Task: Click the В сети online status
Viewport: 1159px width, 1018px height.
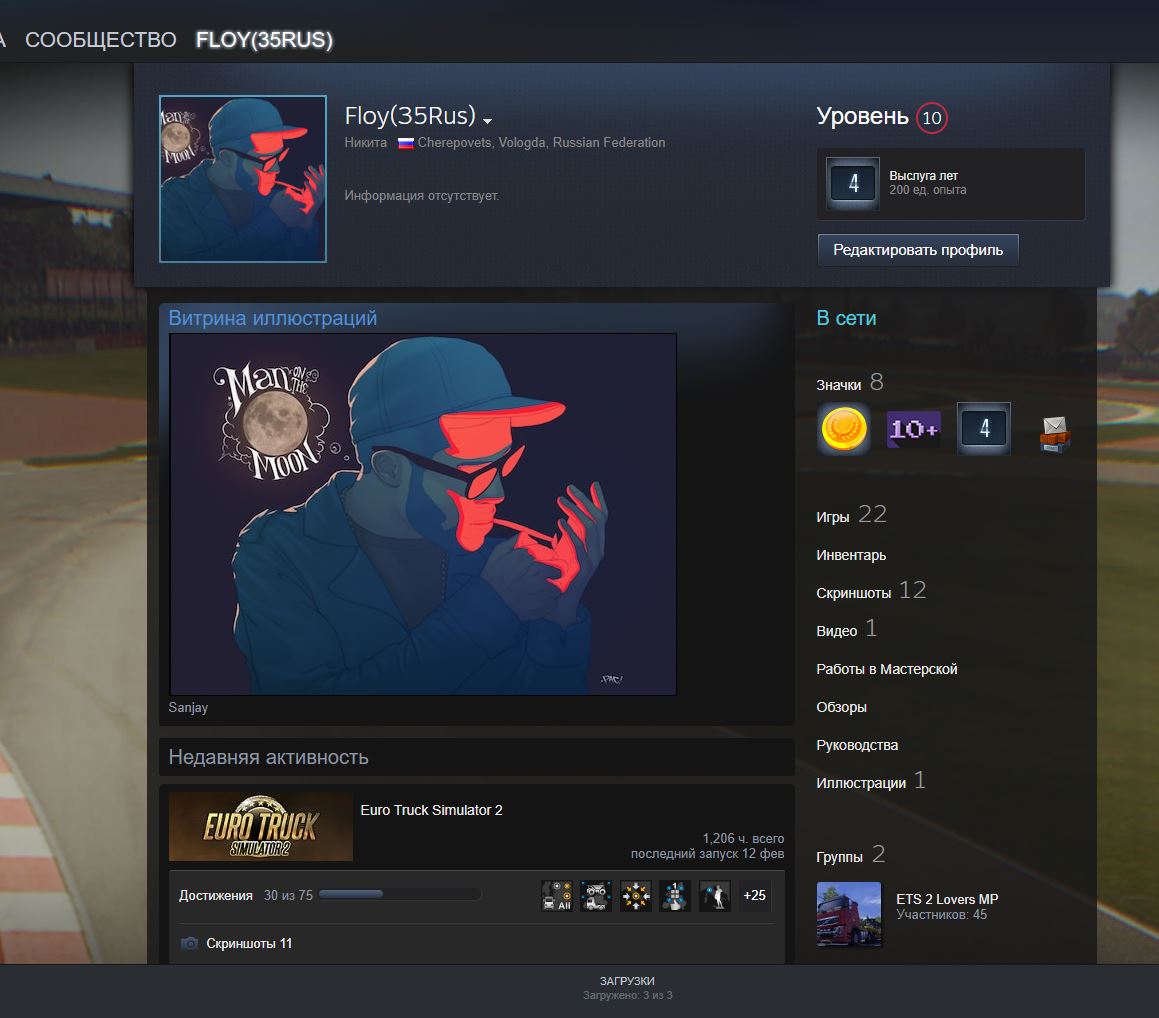Action: (x=846, y=318)
